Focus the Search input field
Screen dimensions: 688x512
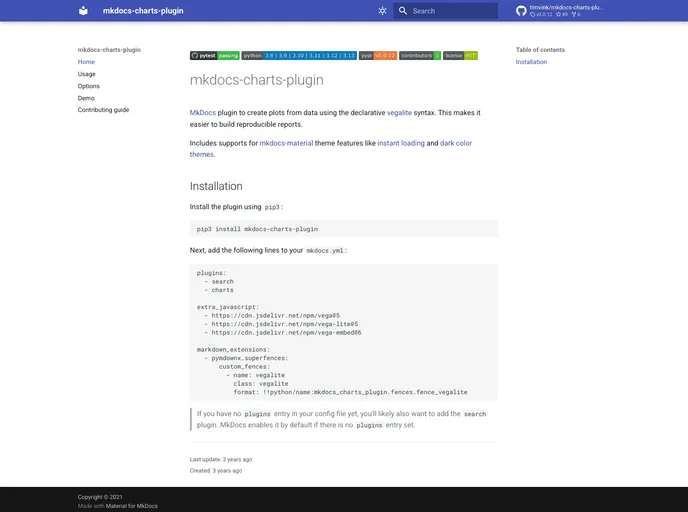click(445, 11)
